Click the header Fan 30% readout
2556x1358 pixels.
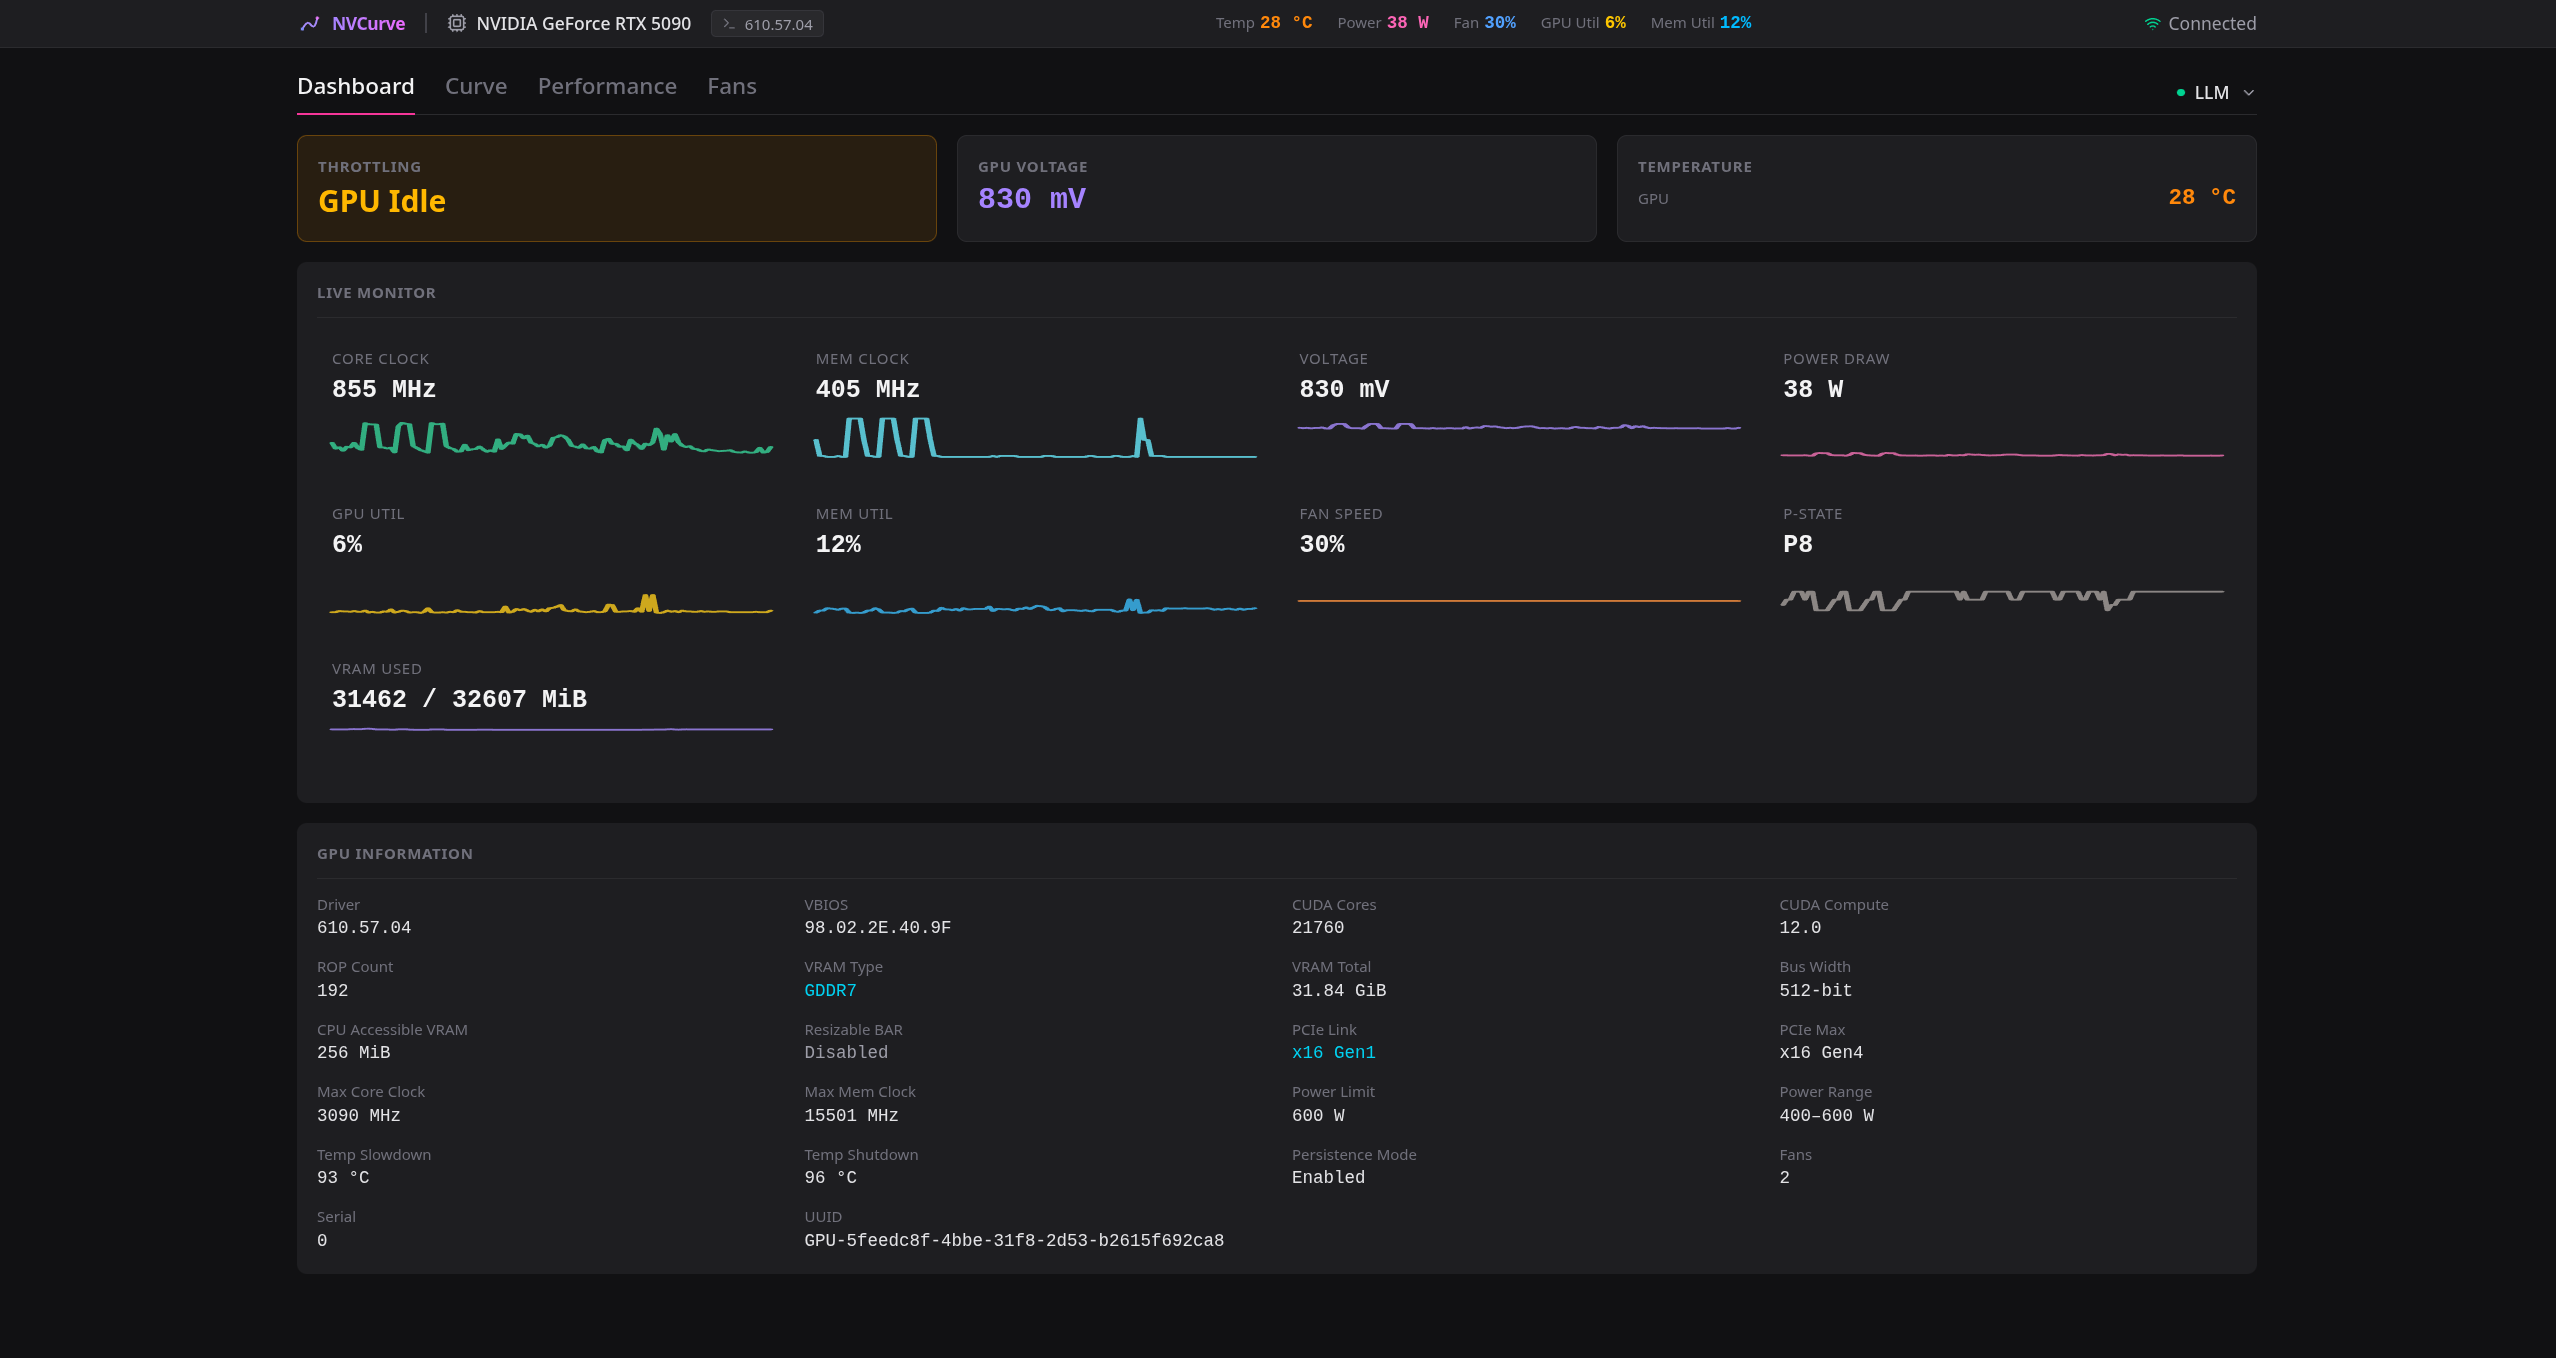coord(1485,23)
